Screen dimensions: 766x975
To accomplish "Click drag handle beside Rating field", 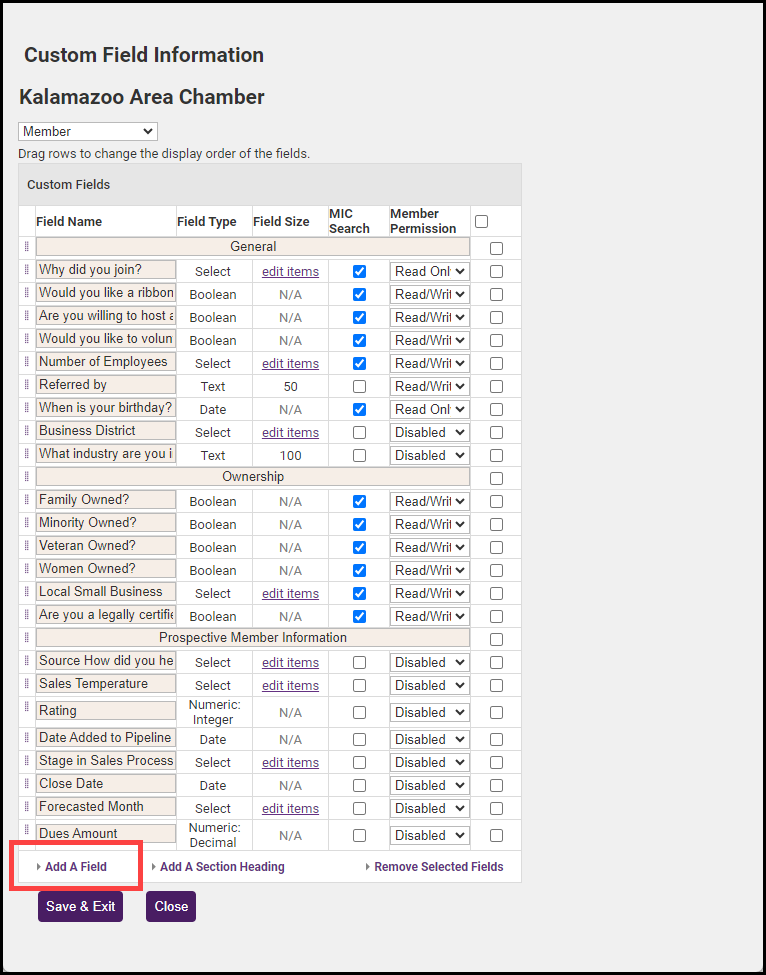I will click(x=27, y=708).
